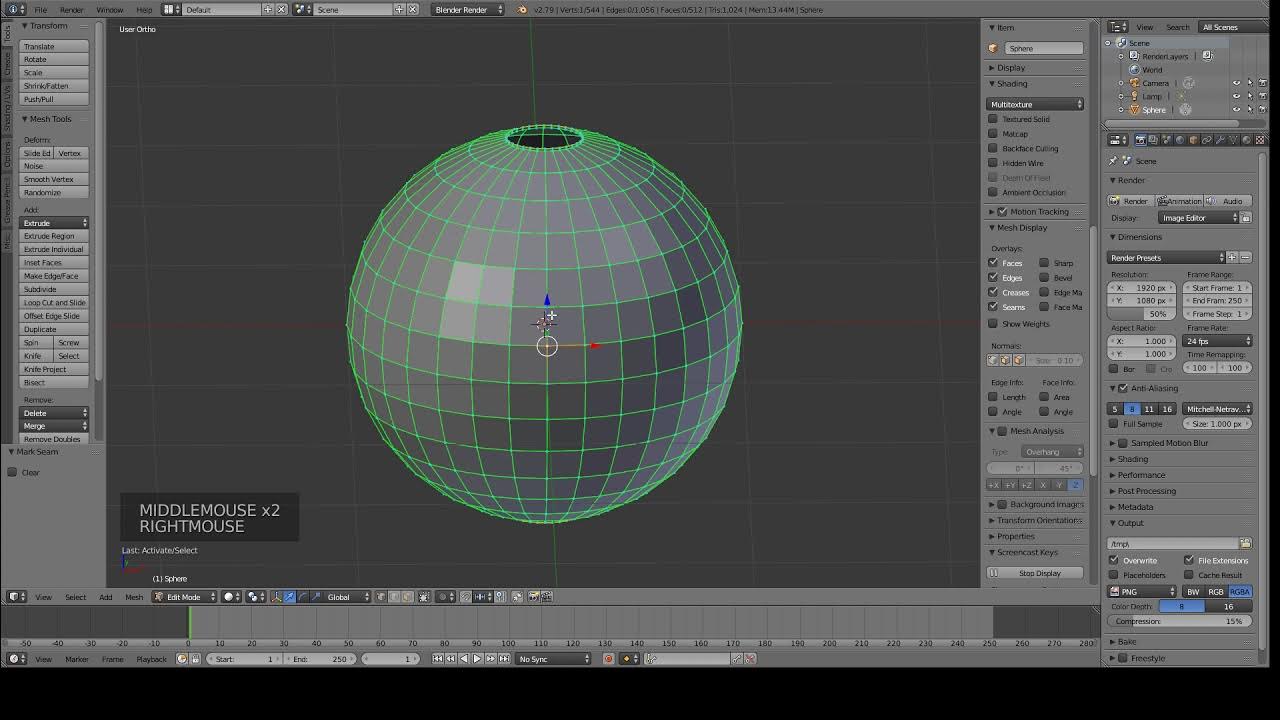The height and width of the screenshot is (720, 1280).
Task: Click the Subdivide button
Action: point(55,289)
